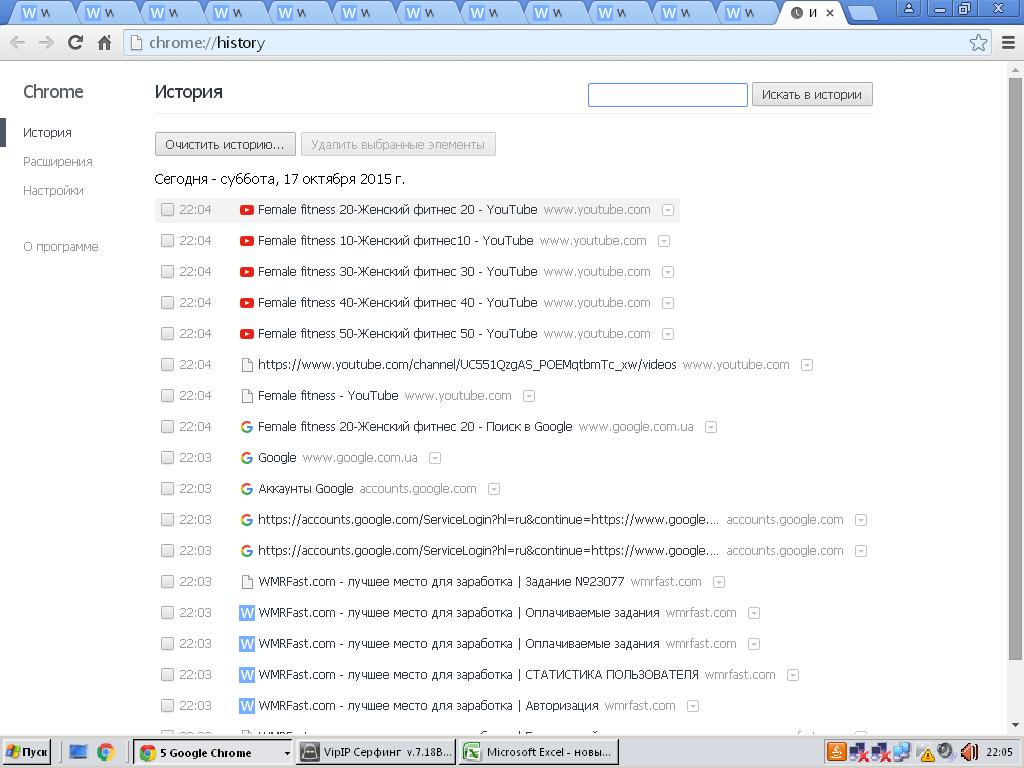
Task: Check the WMRFast Авторизация entry
Action: click(167, 706)
